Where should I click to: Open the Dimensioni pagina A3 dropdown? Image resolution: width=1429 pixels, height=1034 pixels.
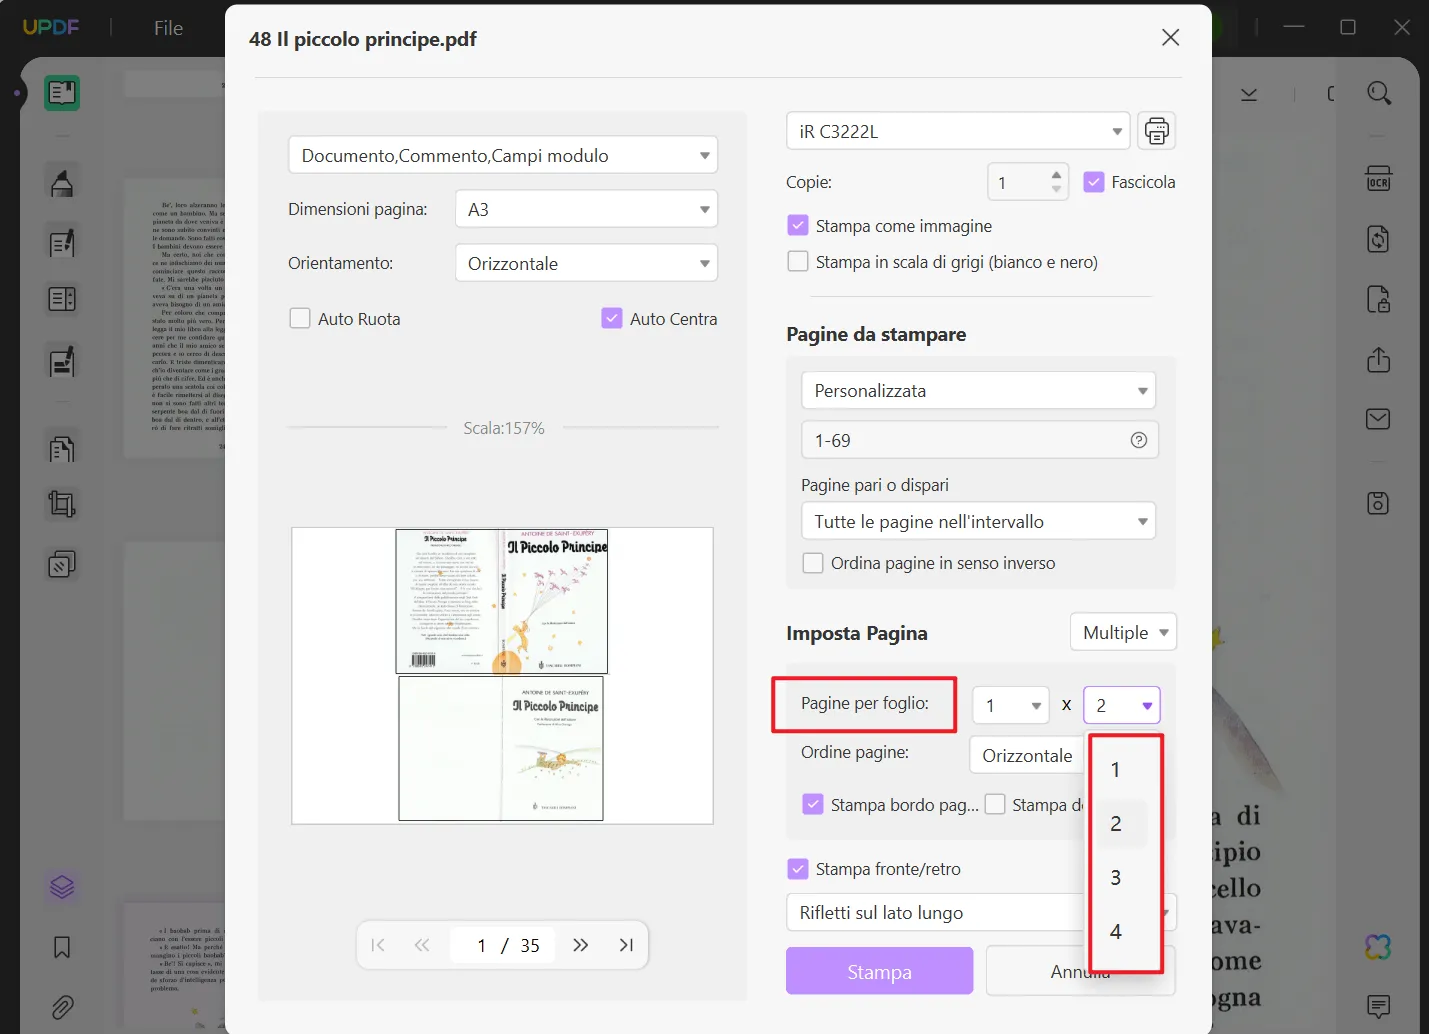tap(586, 209)
